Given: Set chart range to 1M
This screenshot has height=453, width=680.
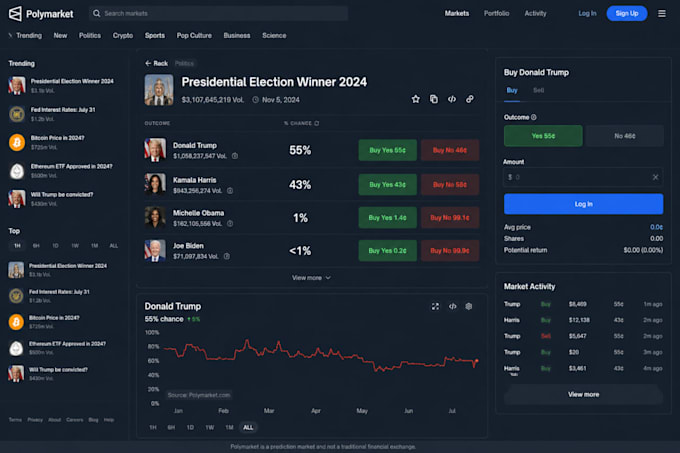Looking at the screenshot, I should (229, 427).
